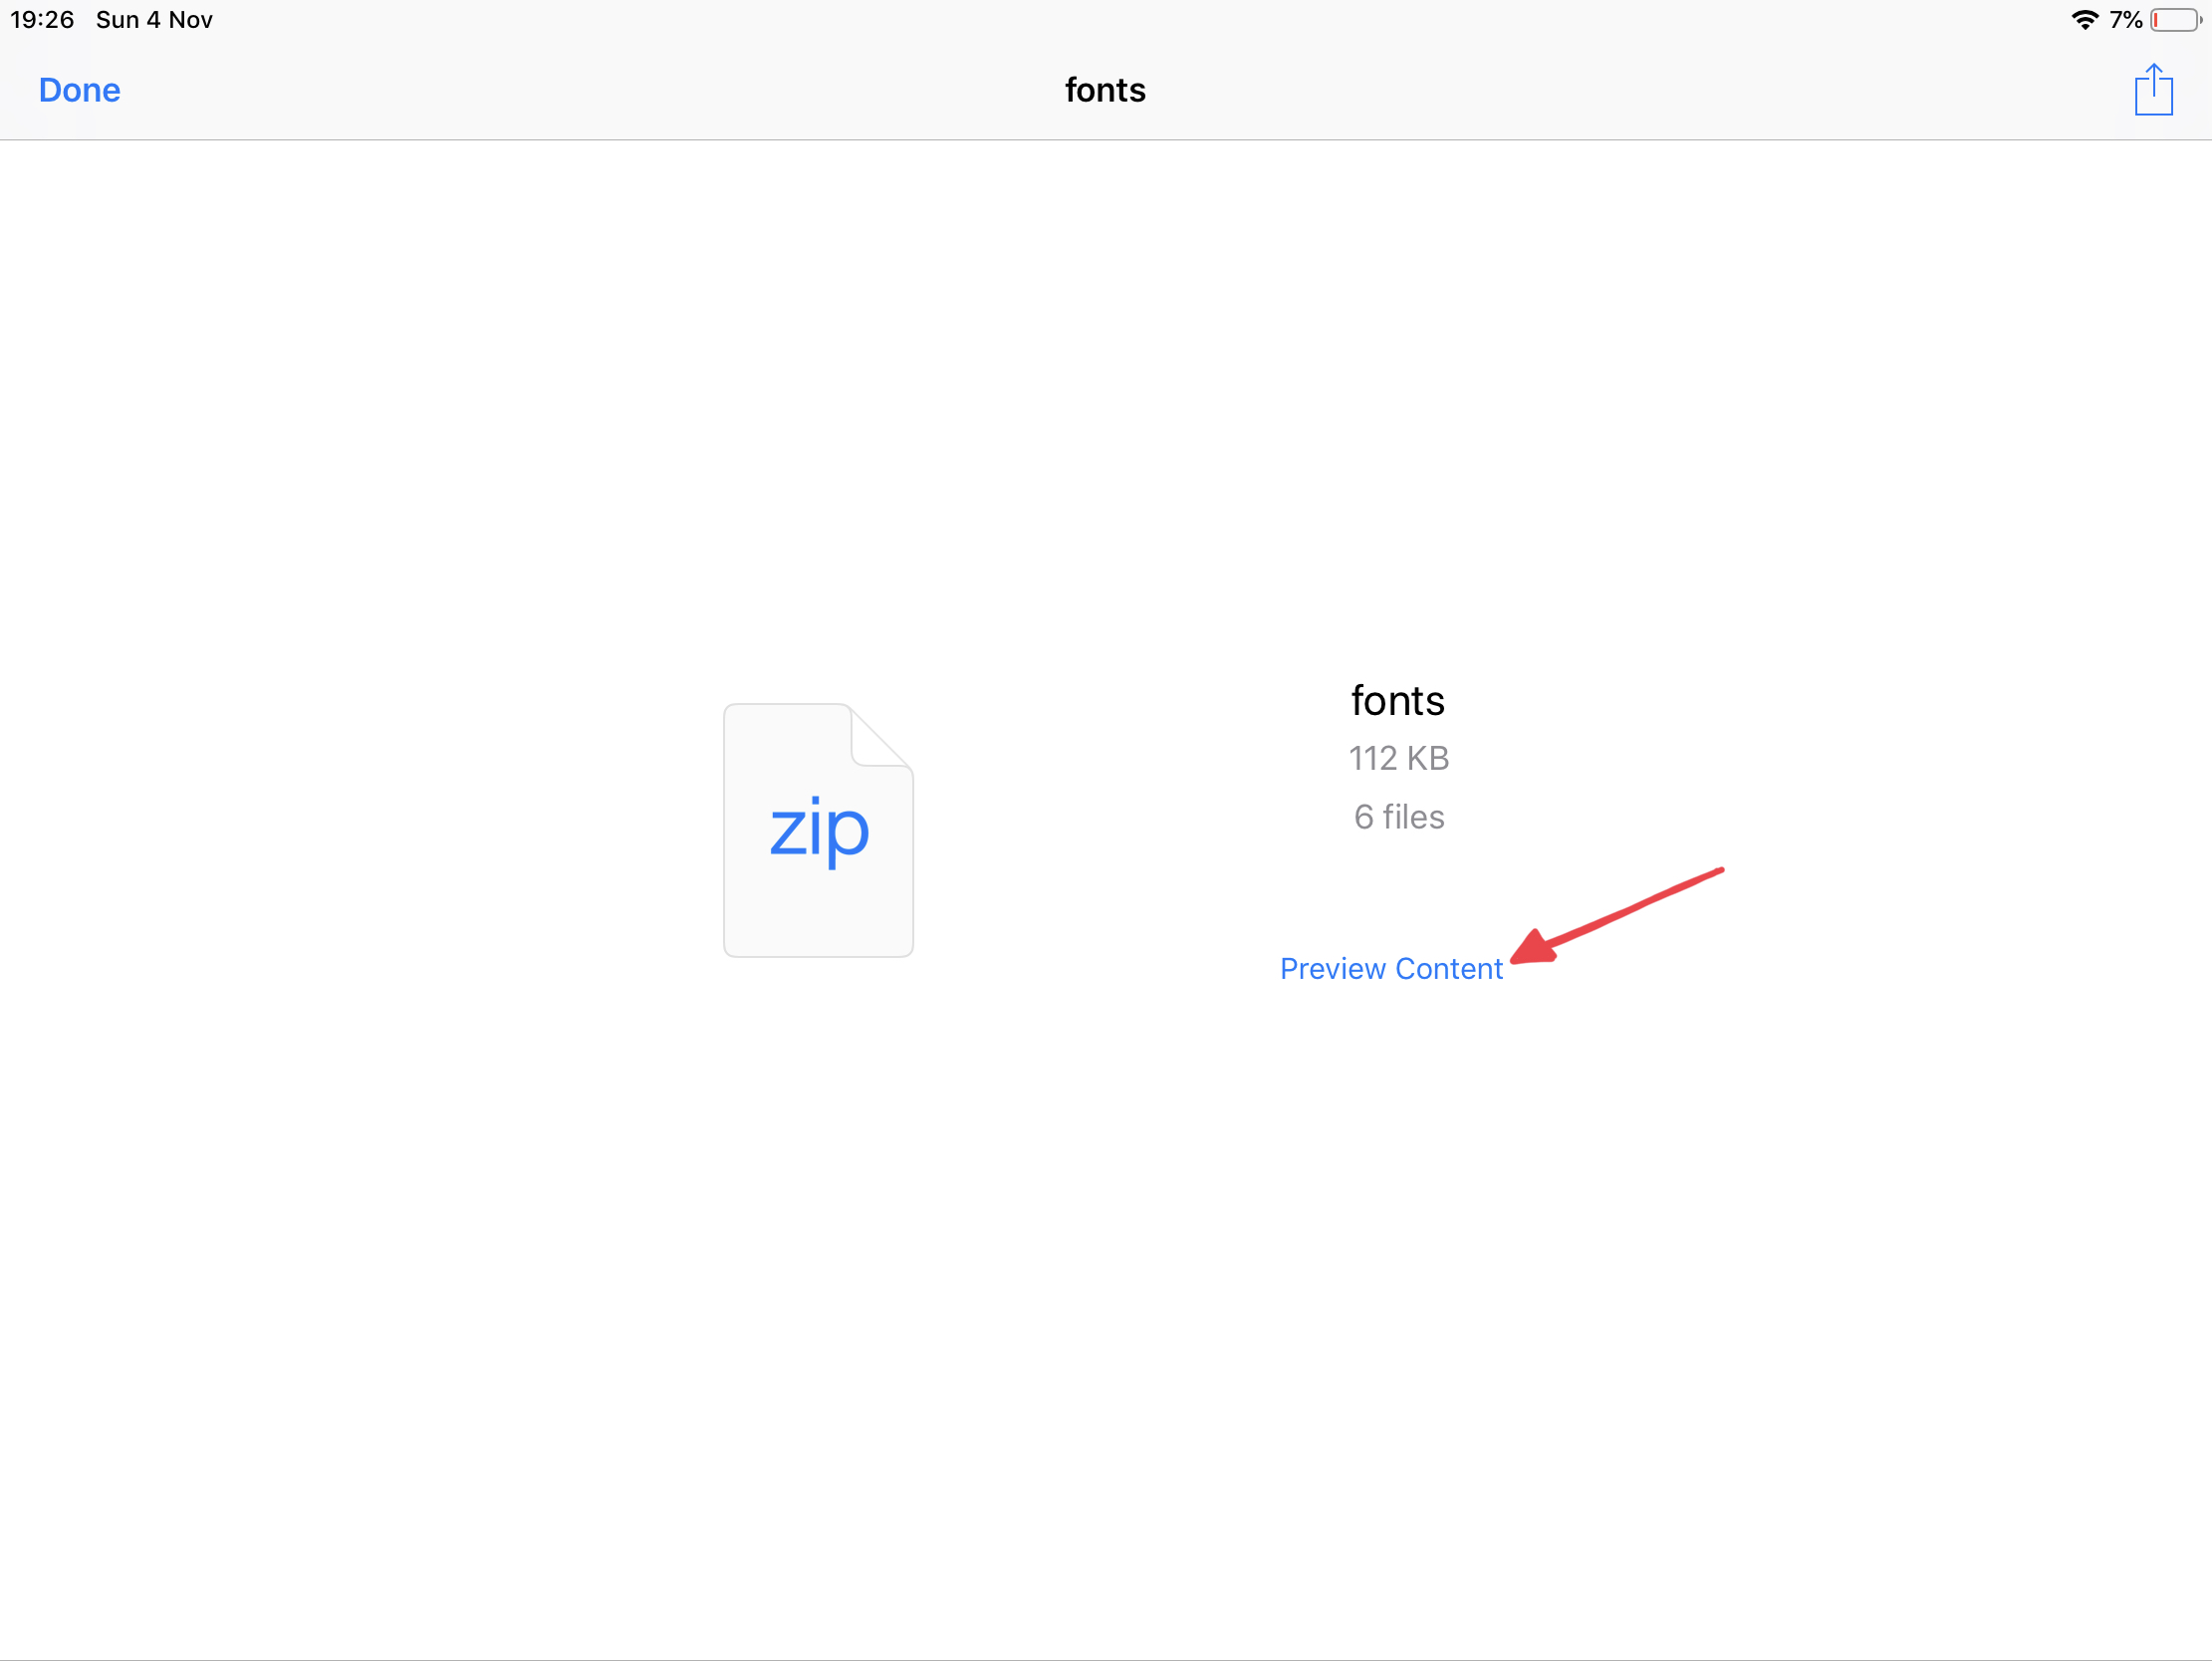Tap the zip file icon
This screenshot has height=1661, width=2212.
(x=818, y=830)
